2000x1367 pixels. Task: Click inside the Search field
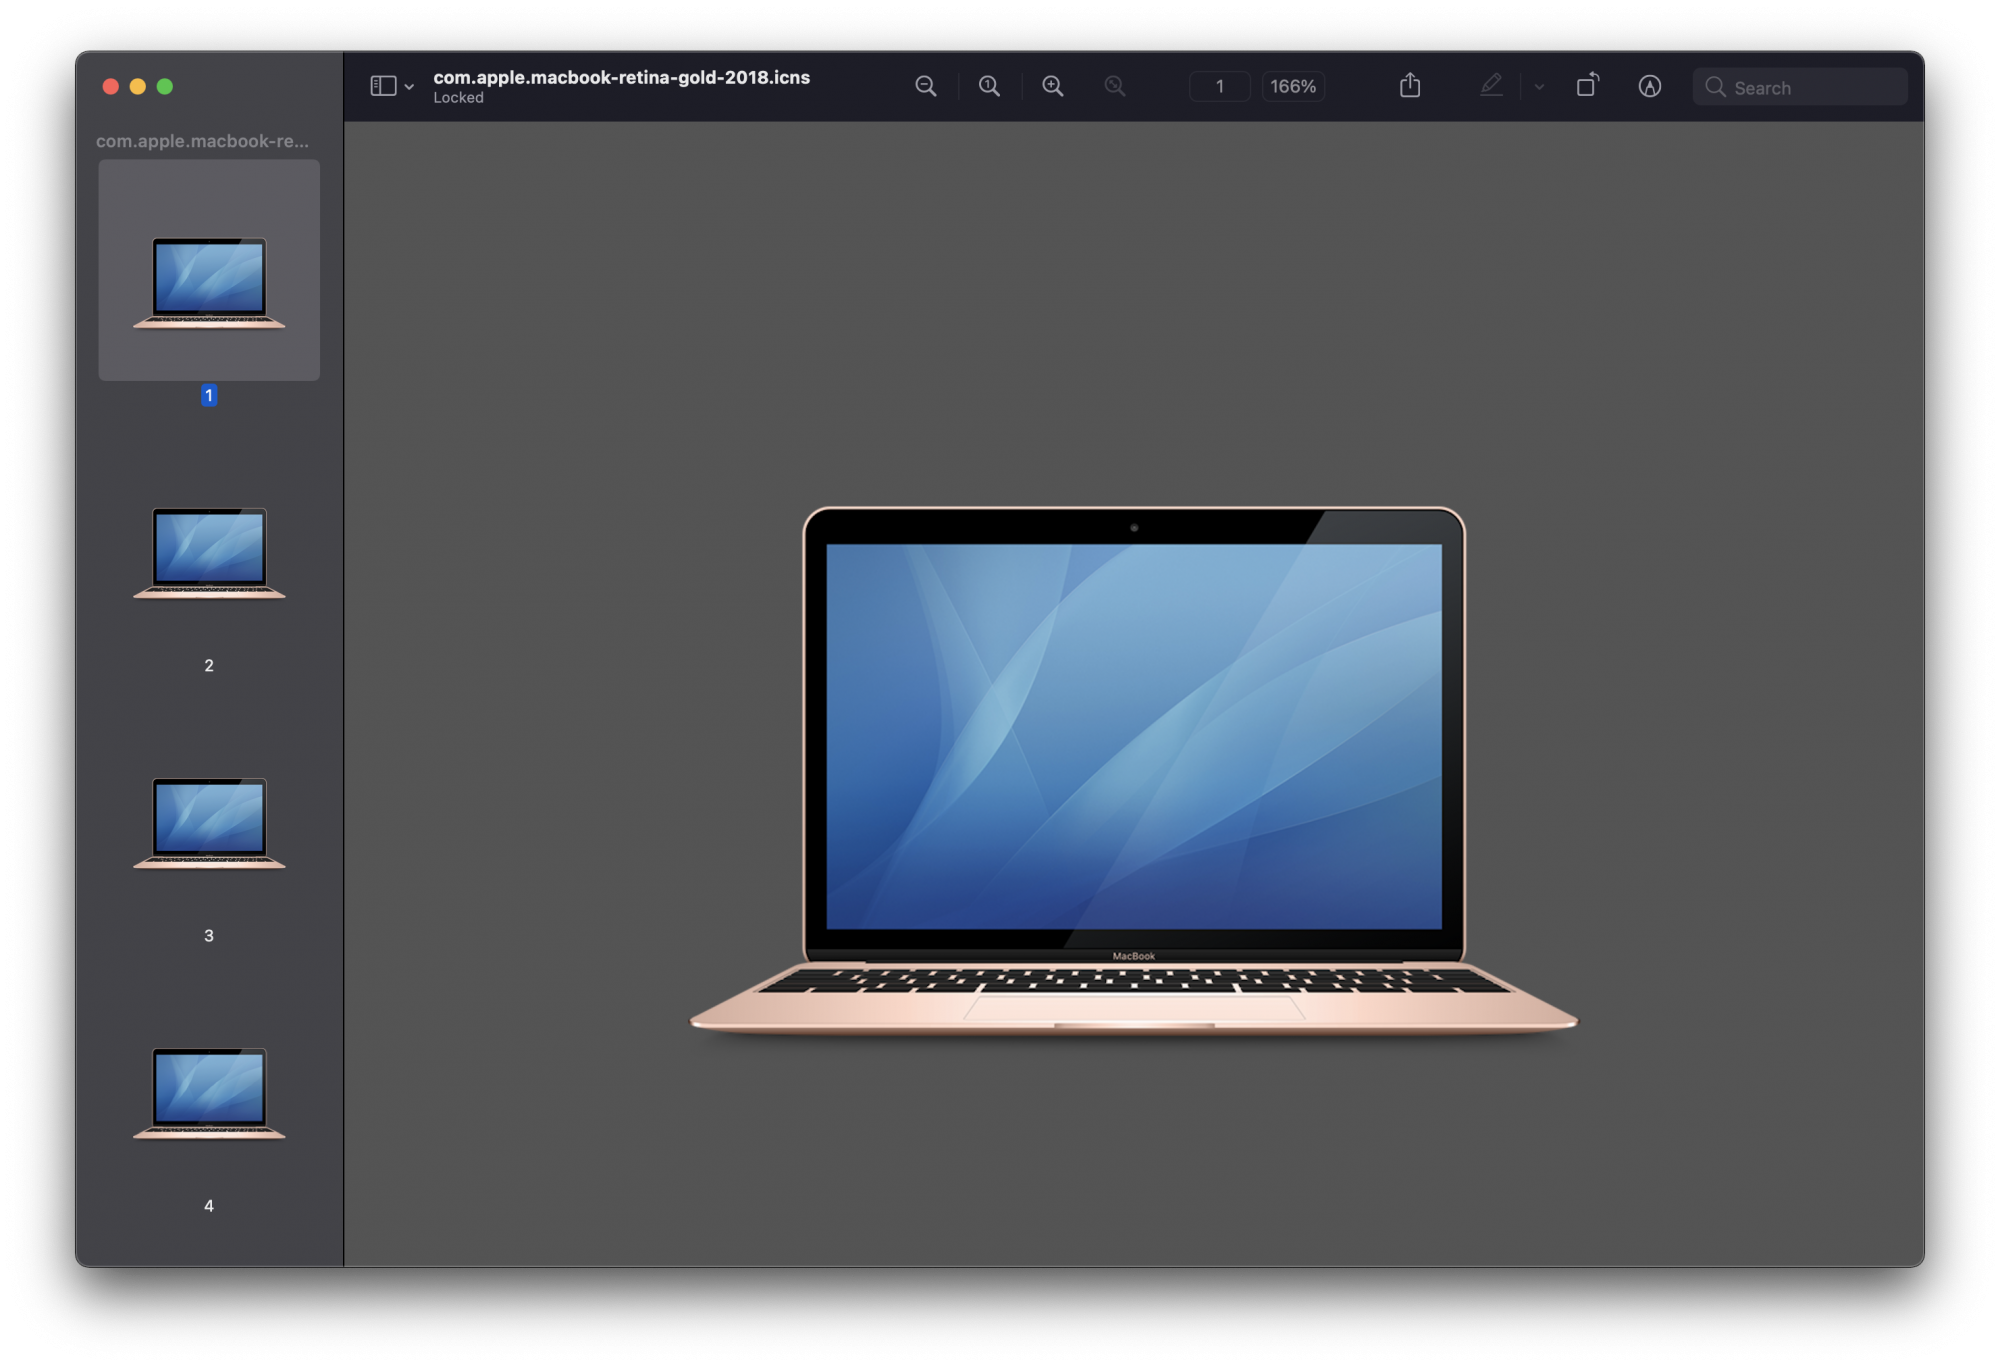coord(1812,88)
